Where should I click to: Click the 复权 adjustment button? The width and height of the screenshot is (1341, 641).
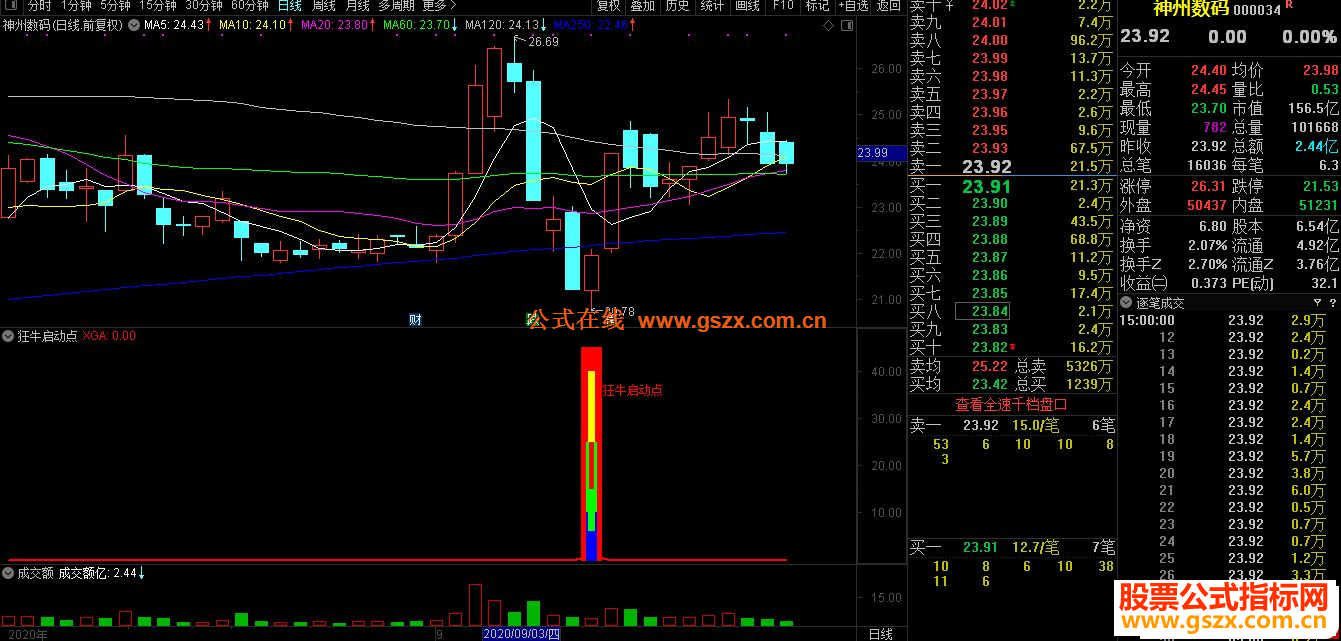[x=608, y=6]
